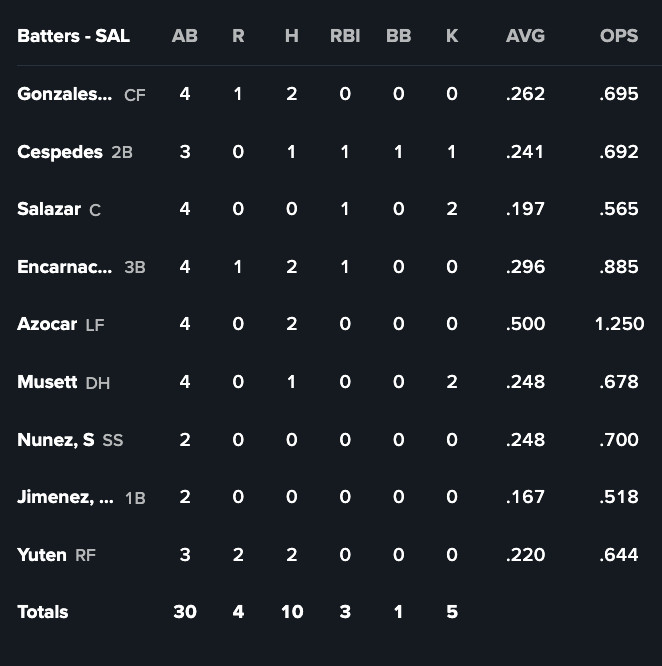Image resolution: width=662 pixels, height=666 pixels.
Task: Select Nunez, S shortstop name
Action: pos(56,439)
